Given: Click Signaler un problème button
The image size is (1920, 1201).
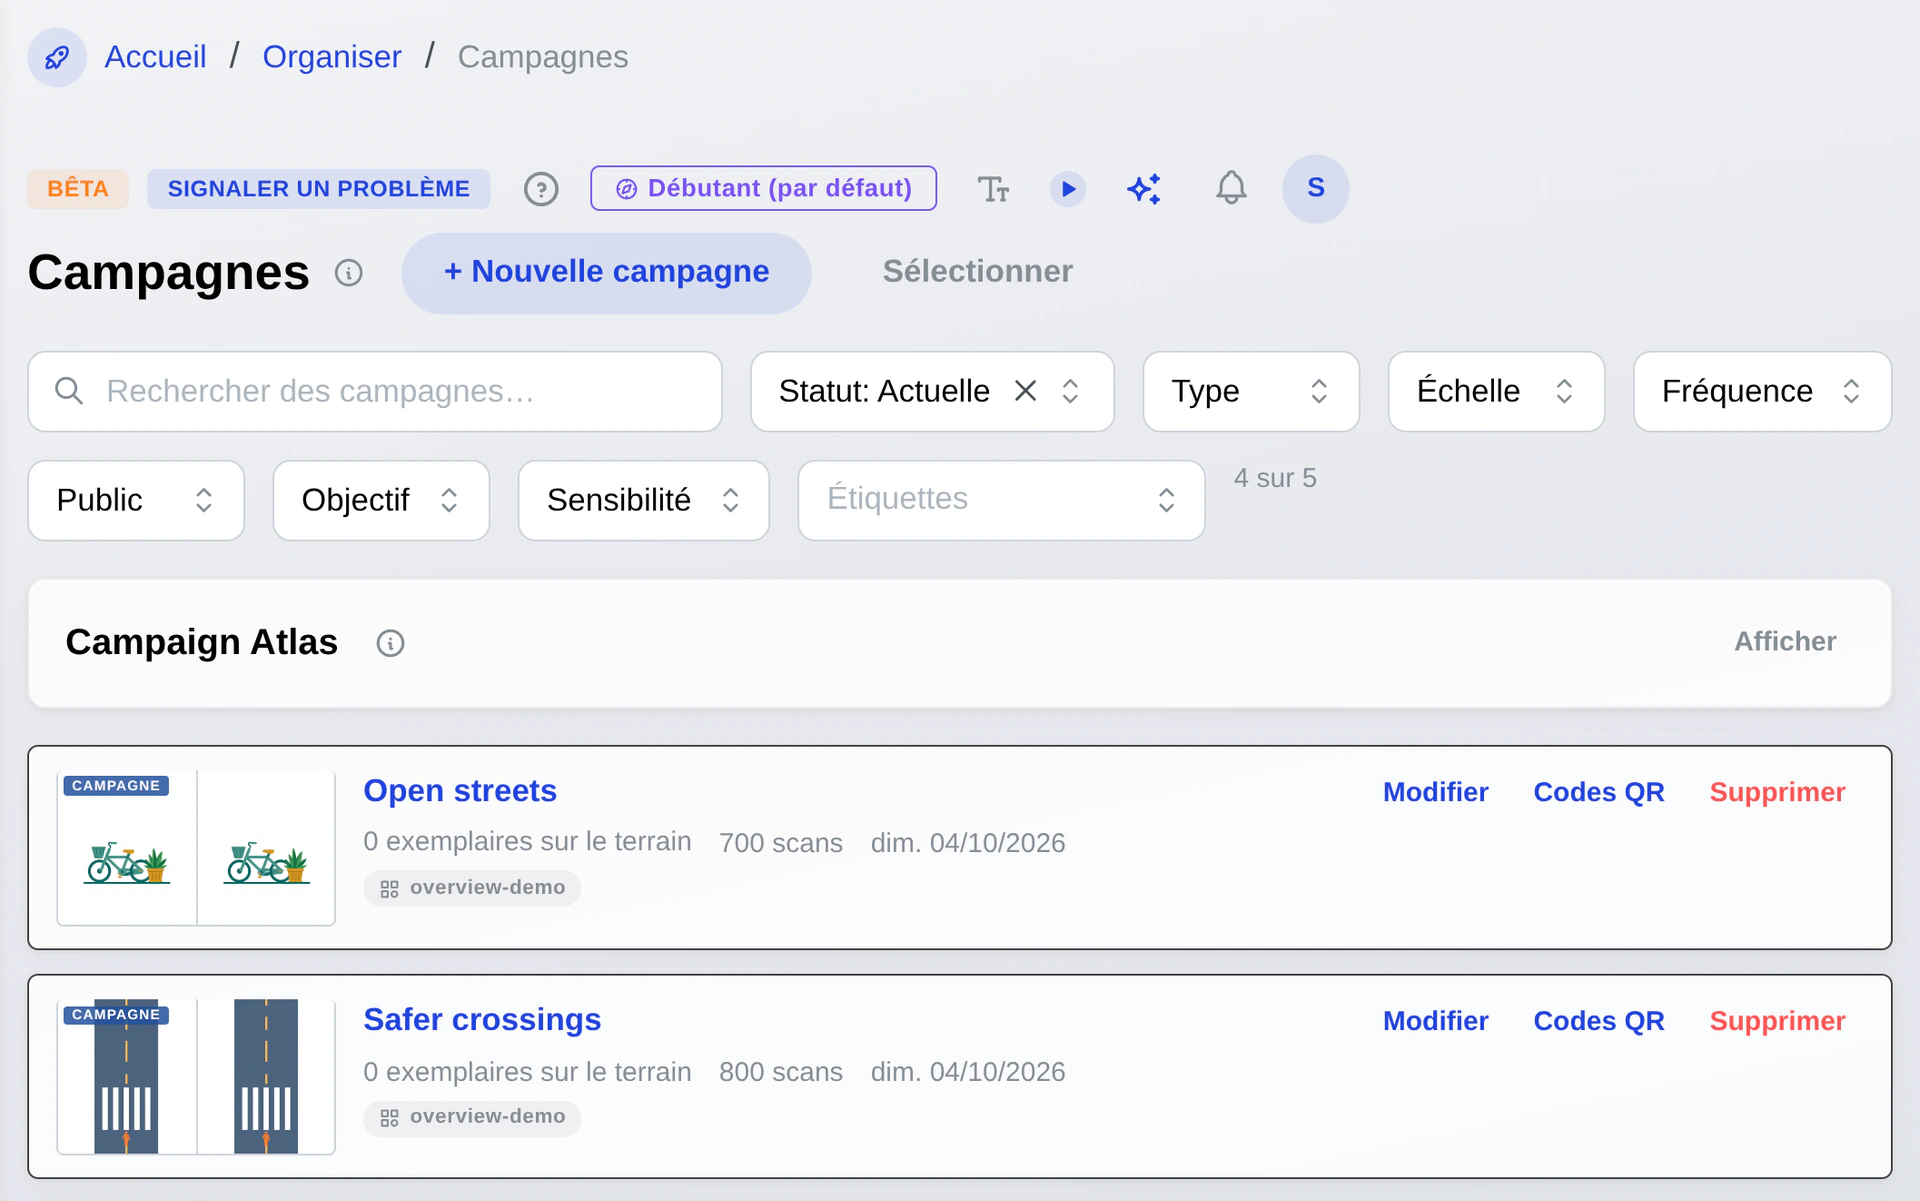Looking at the screenshot, I should tap(318, 189).
